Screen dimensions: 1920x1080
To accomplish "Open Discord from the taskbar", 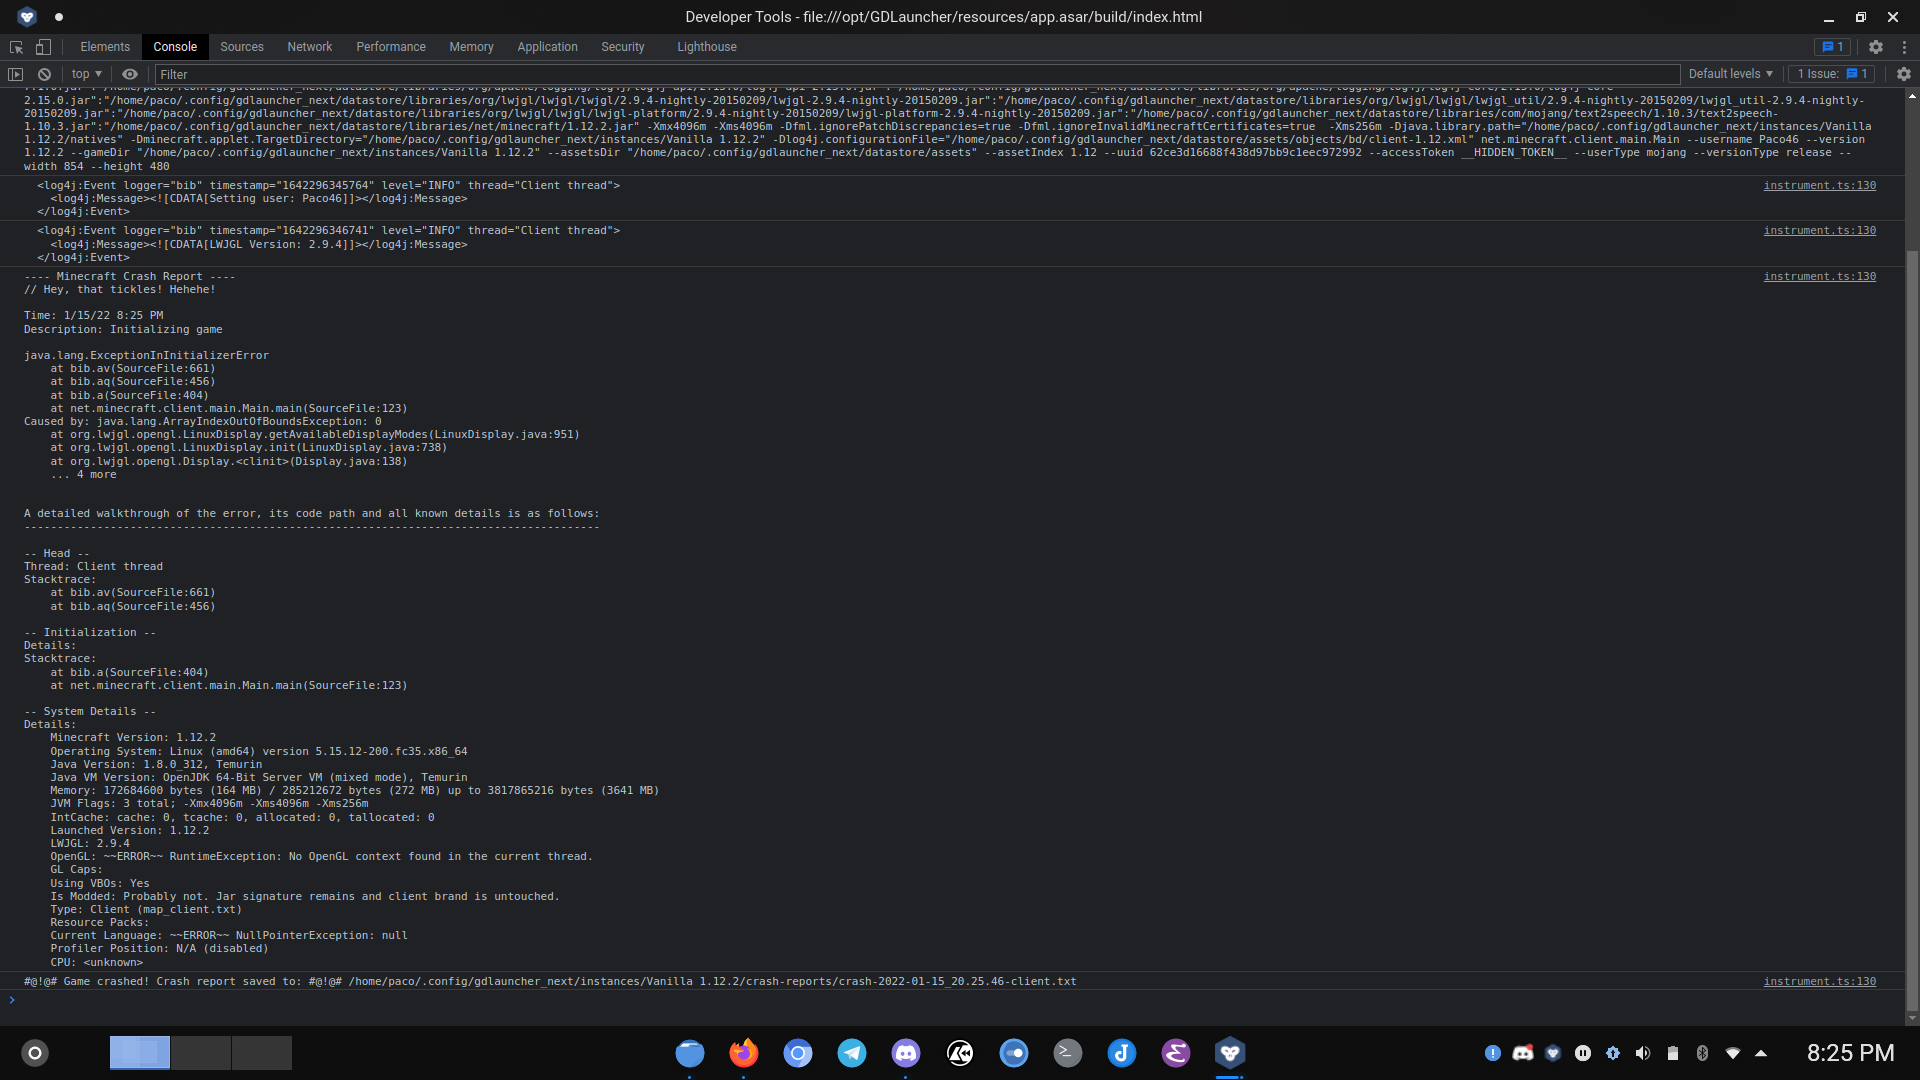I will click(906, 1053).
